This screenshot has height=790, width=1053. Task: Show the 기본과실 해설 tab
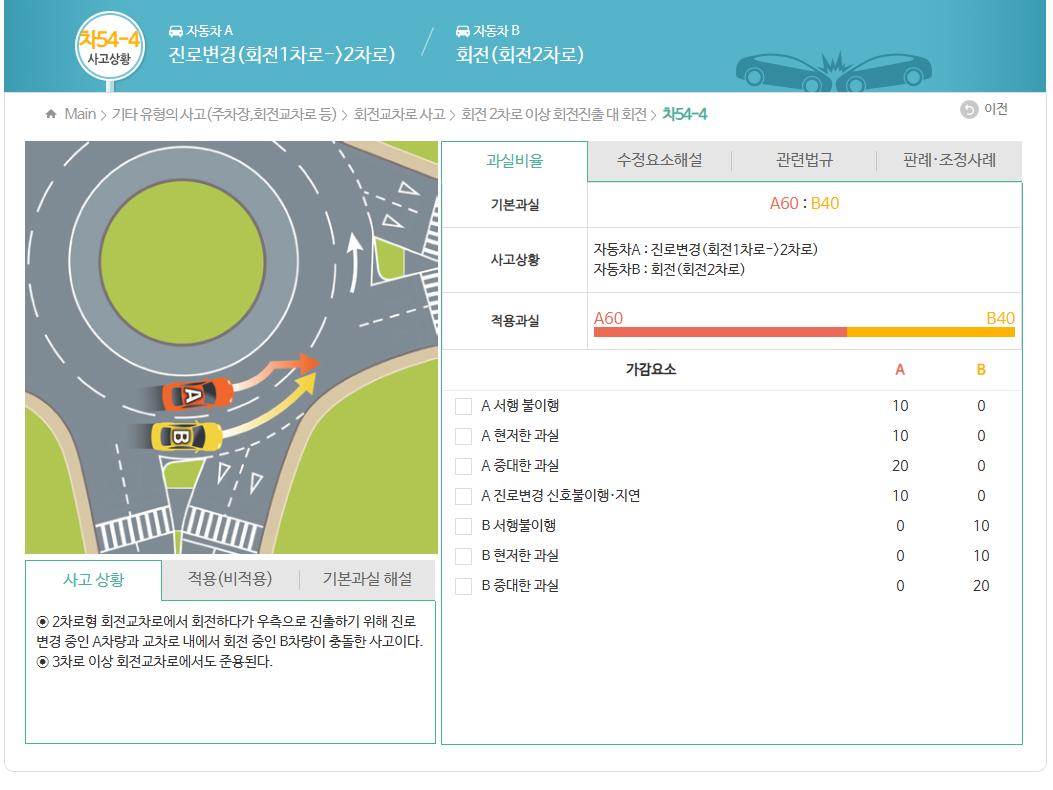[x=367, y=579]
